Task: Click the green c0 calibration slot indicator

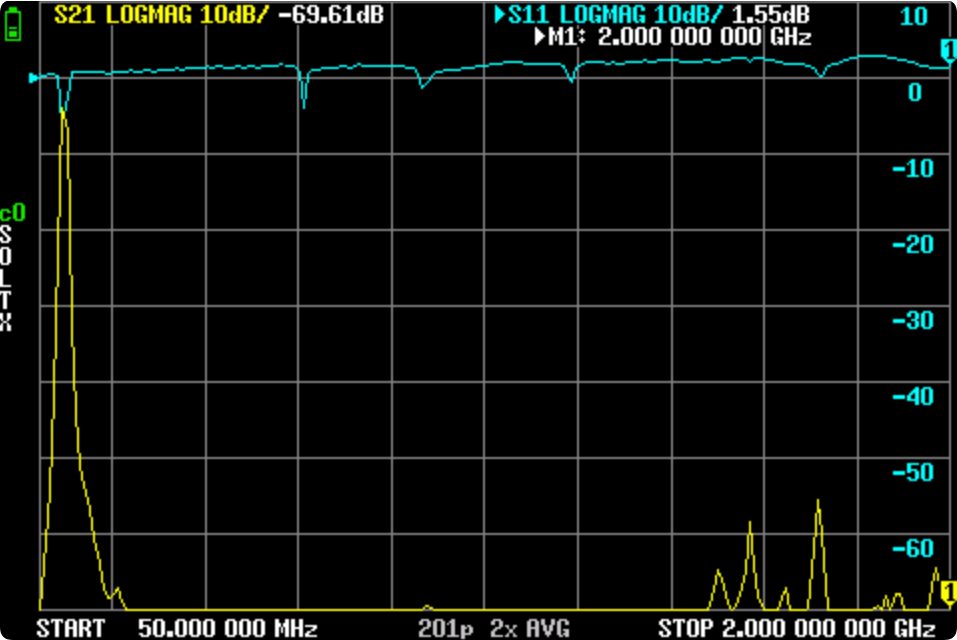Action: coord(11,212)
